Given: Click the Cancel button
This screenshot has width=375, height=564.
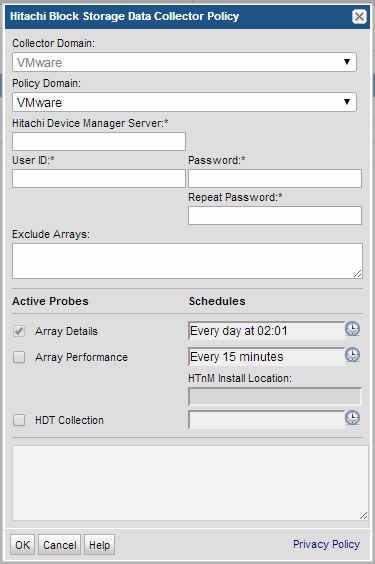Looking at the screenshot, I should 59,545.
